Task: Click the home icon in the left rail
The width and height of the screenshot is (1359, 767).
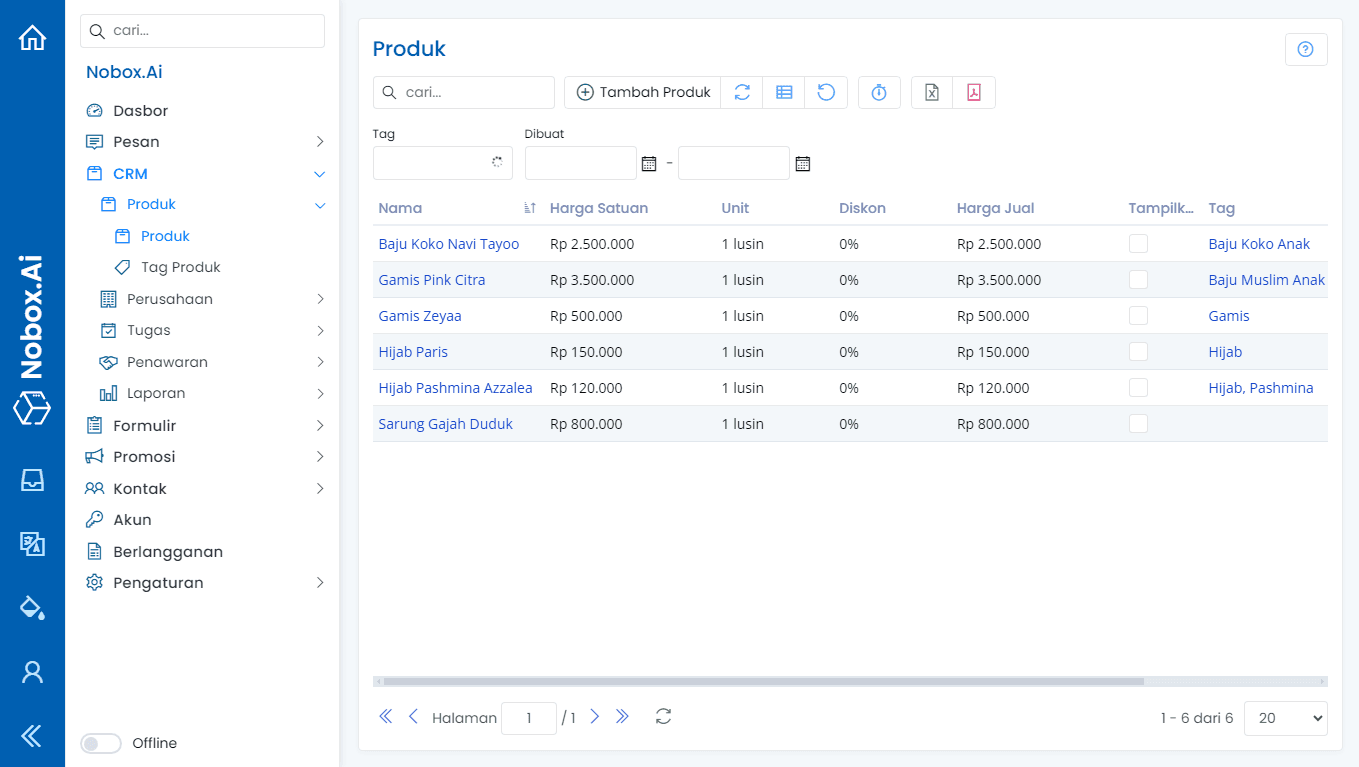Action: (x=32, y=38)
